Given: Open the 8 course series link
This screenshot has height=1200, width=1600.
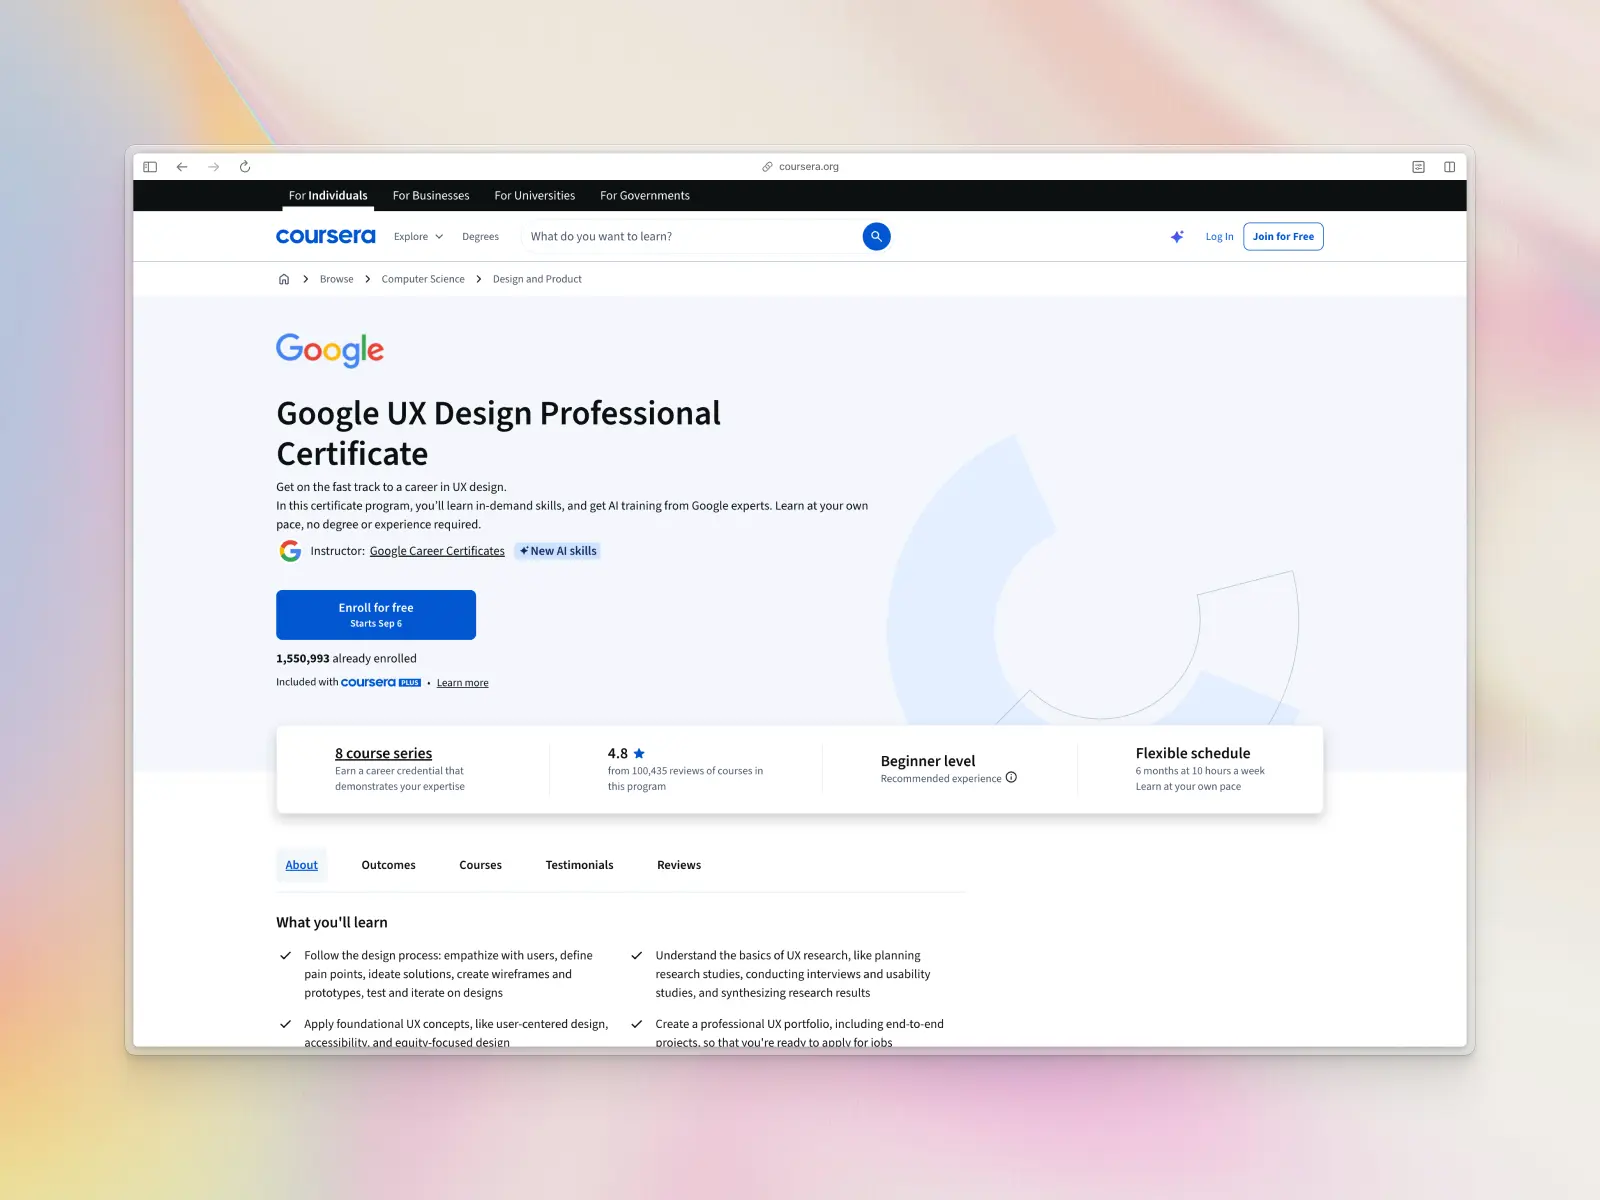Looking at the screenshot, I should coord(383,753).
